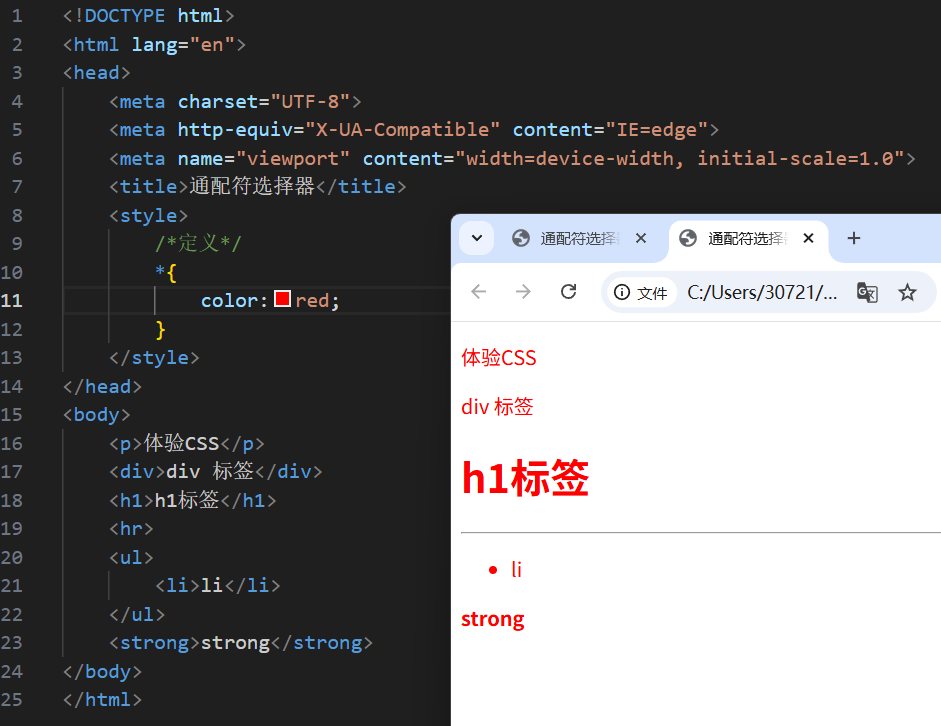Screen dimensions: 941x726
Task: Bookmark page with the star icon
Action: tap(907, 292)
